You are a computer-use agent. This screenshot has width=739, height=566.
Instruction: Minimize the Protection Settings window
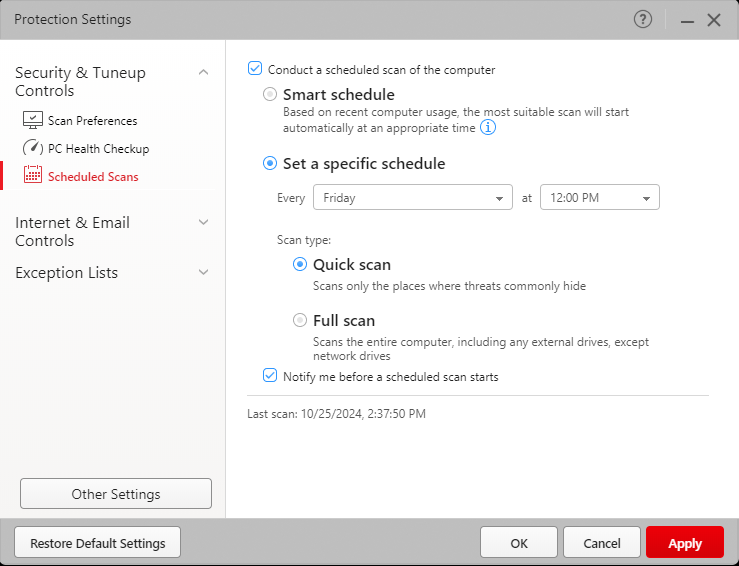(x=686, y=20)
